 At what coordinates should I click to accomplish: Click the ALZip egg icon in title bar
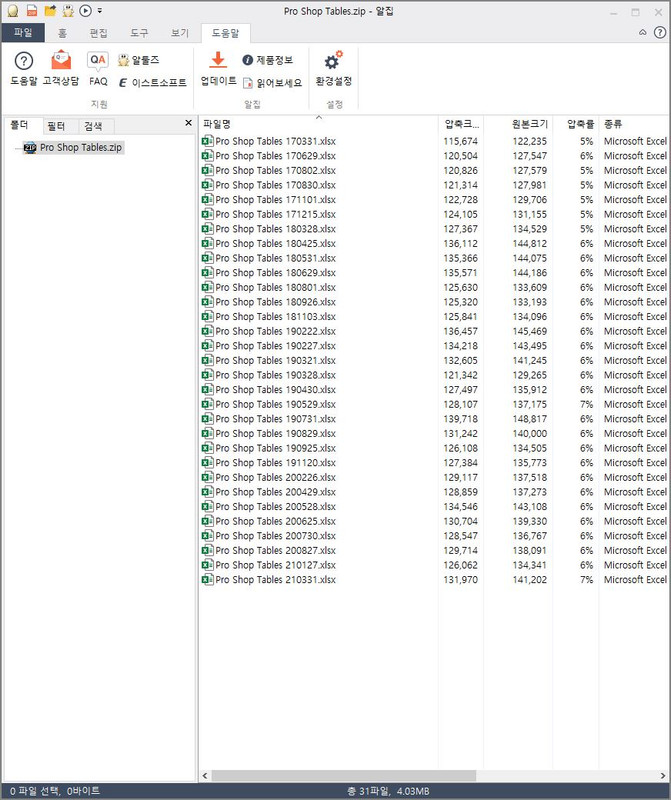coord(13,11)
